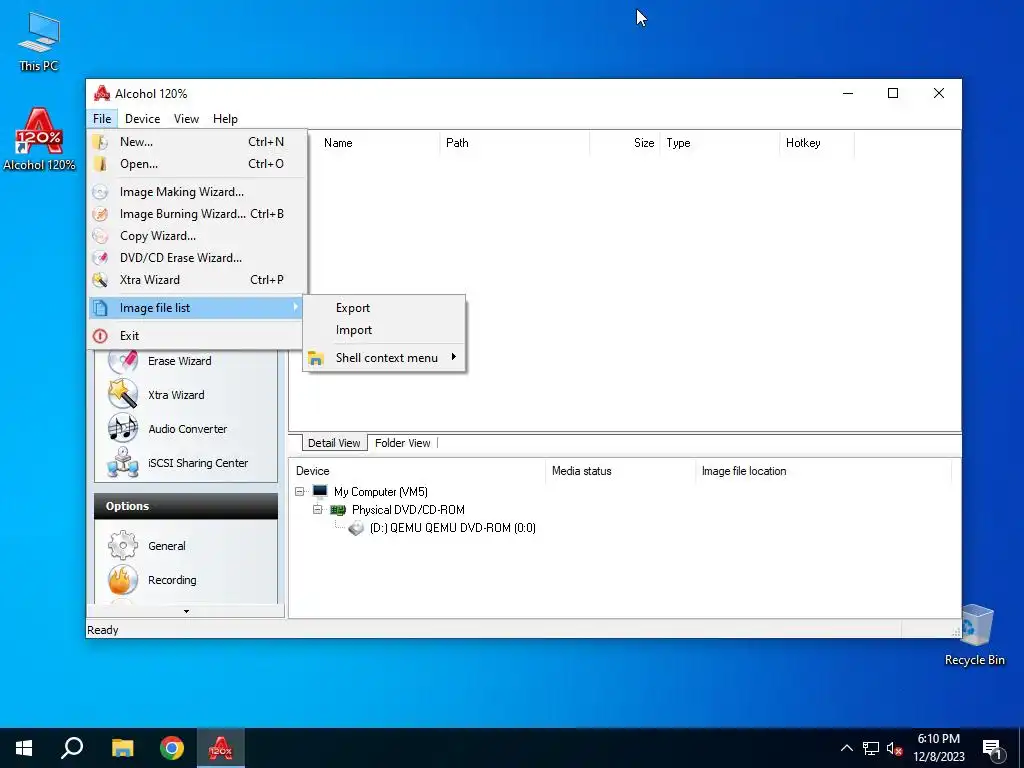
Task: Select Export from Image file list submenu
Action: click(x=384, y=308)
